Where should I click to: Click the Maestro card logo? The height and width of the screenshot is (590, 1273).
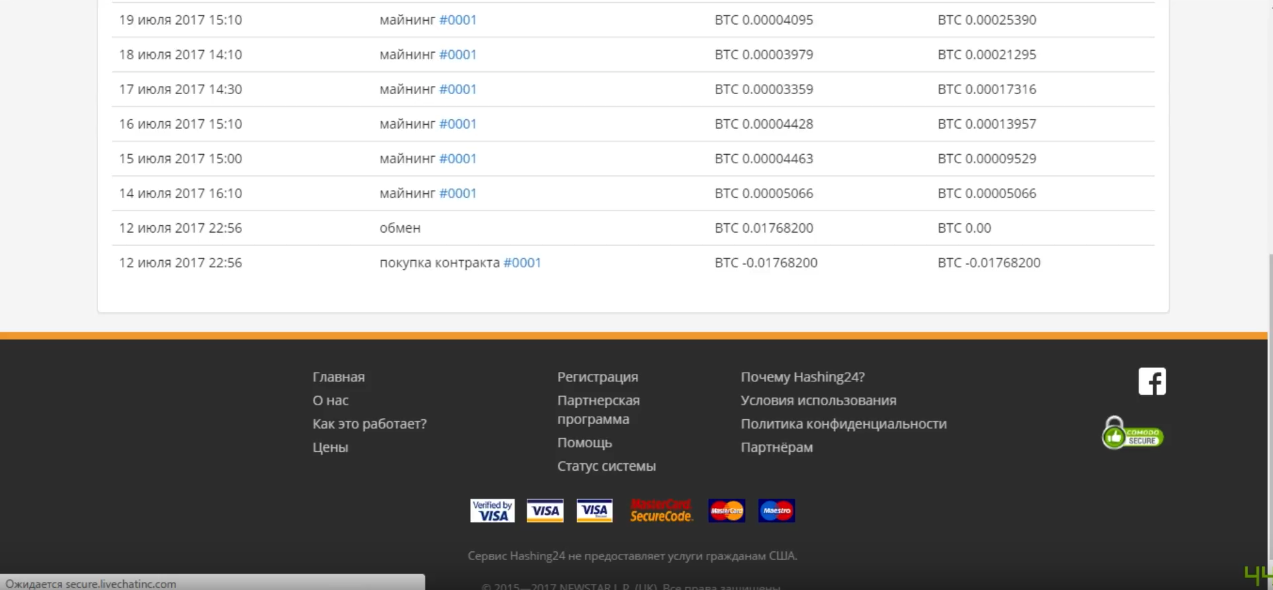(x=776, y=511)
